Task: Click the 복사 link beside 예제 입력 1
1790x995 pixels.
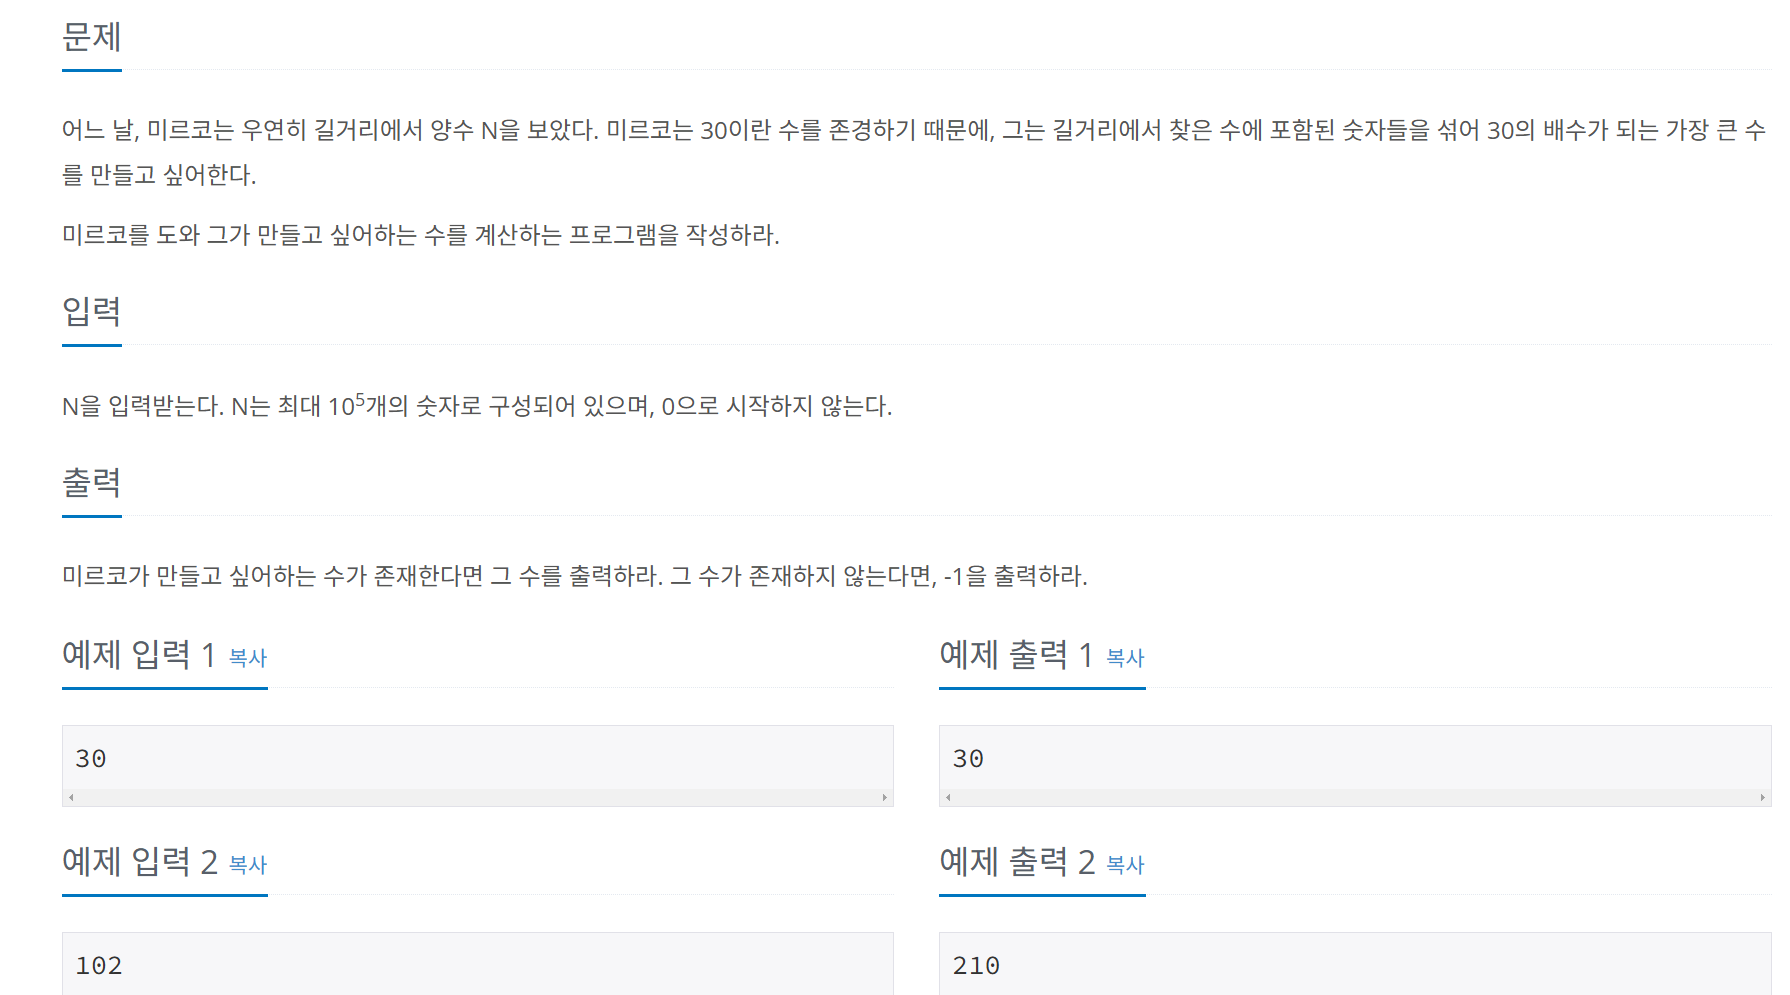Action: point(248,658)
